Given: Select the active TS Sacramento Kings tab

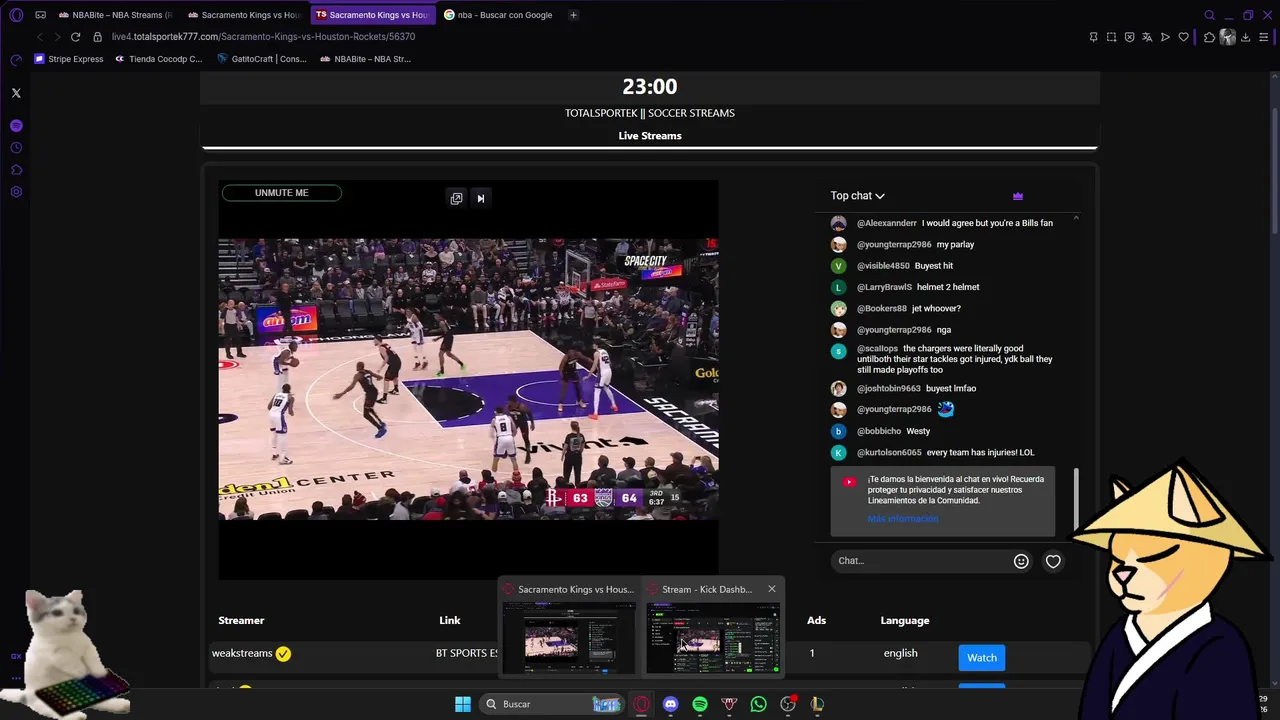Looking at the screenshot, I should click(x=372, y=15).
